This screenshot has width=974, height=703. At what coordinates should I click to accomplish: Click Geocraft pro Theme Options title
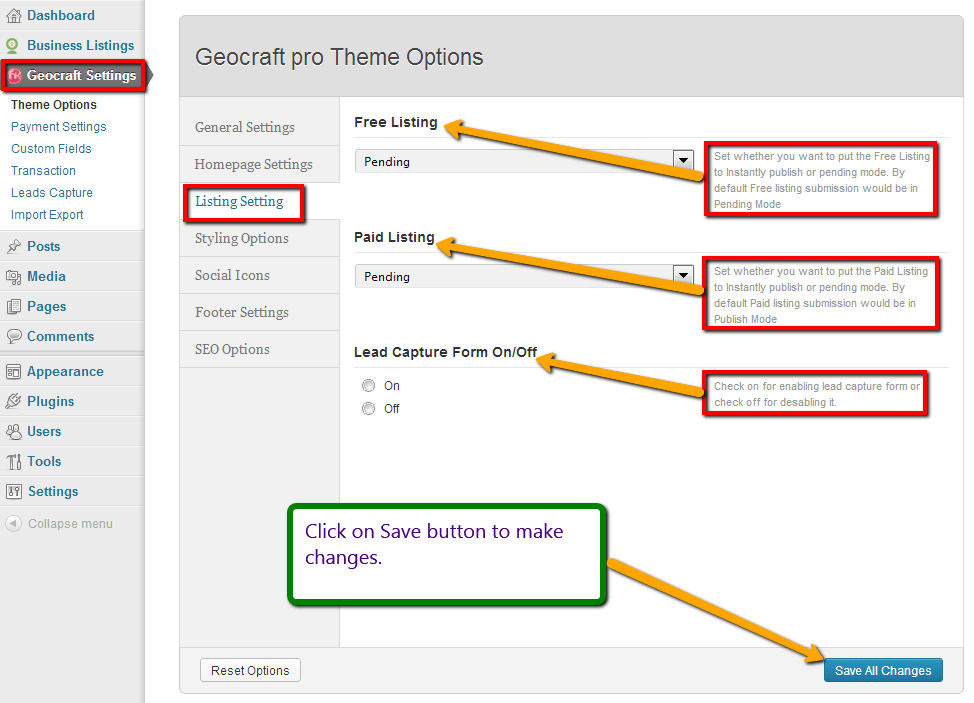pyautogui.click(x=339, y=57)
